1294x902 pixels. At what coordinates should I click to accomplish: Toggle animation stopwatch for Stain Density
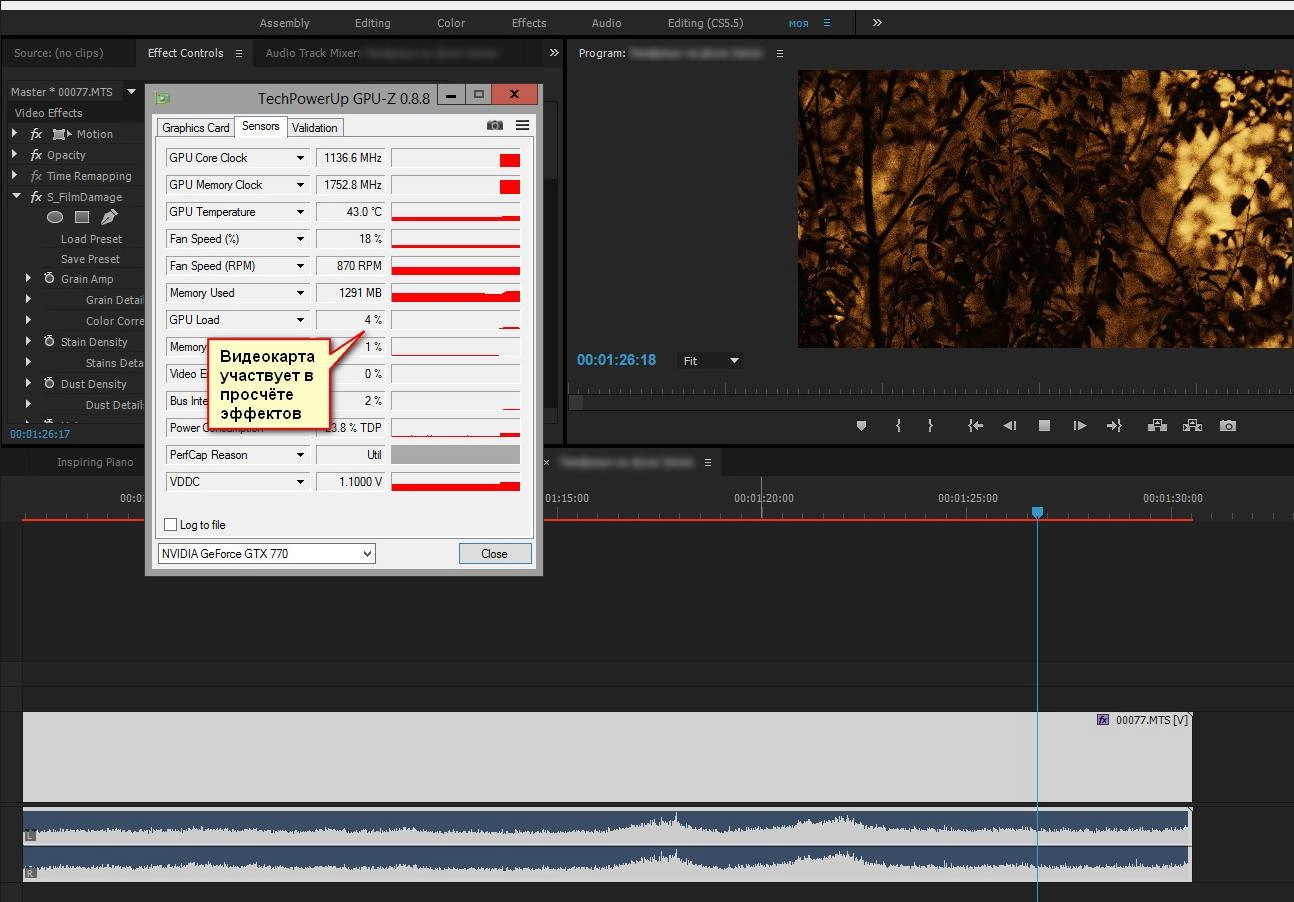coord(49,342)
